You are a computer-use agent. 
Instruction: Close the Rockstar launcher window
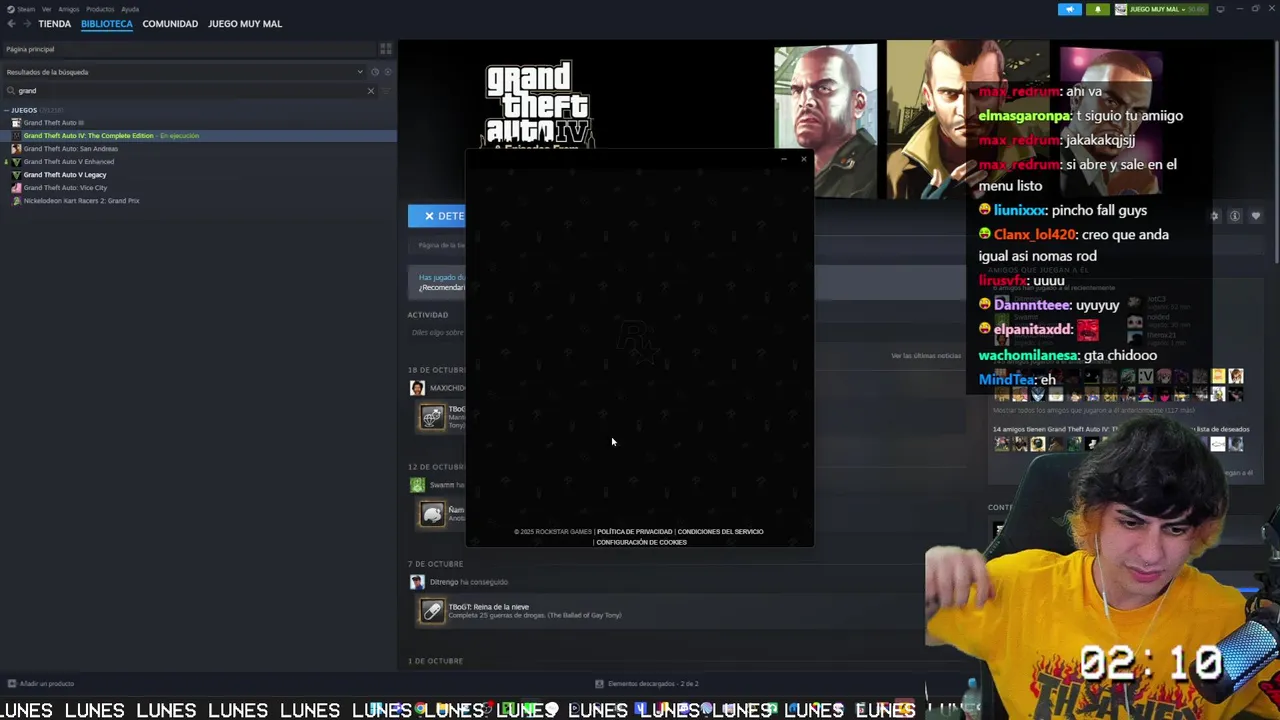click(x=803, y=159)
